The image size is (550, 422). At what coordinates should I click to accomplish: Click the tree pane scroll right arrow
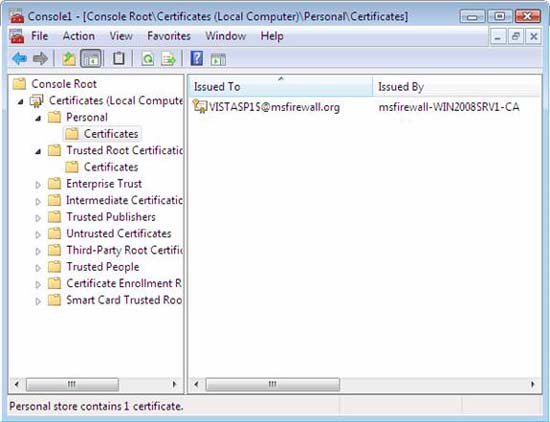pyautogui.click(x=174, y=384)
